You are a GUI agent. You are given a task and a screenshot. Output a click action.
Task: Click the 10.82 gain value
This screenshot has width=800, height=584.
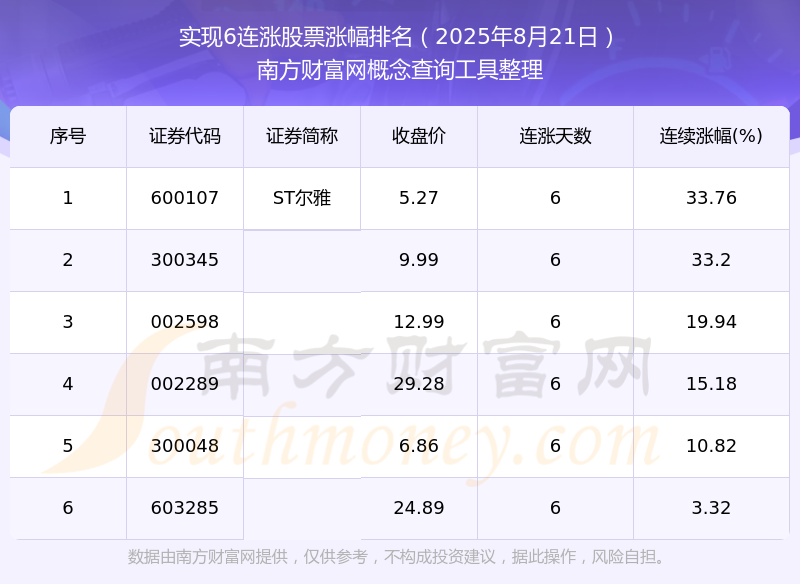(711, 446)
